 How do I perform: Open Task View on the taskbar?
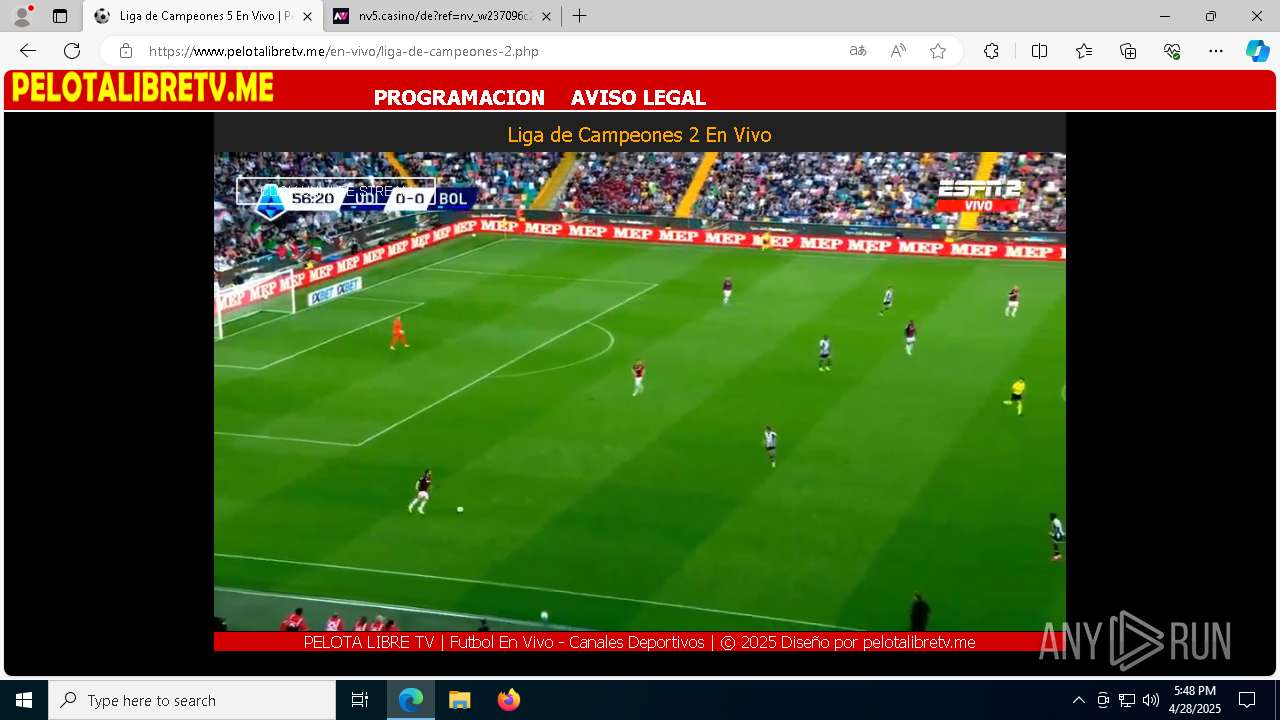coord(360,700)
